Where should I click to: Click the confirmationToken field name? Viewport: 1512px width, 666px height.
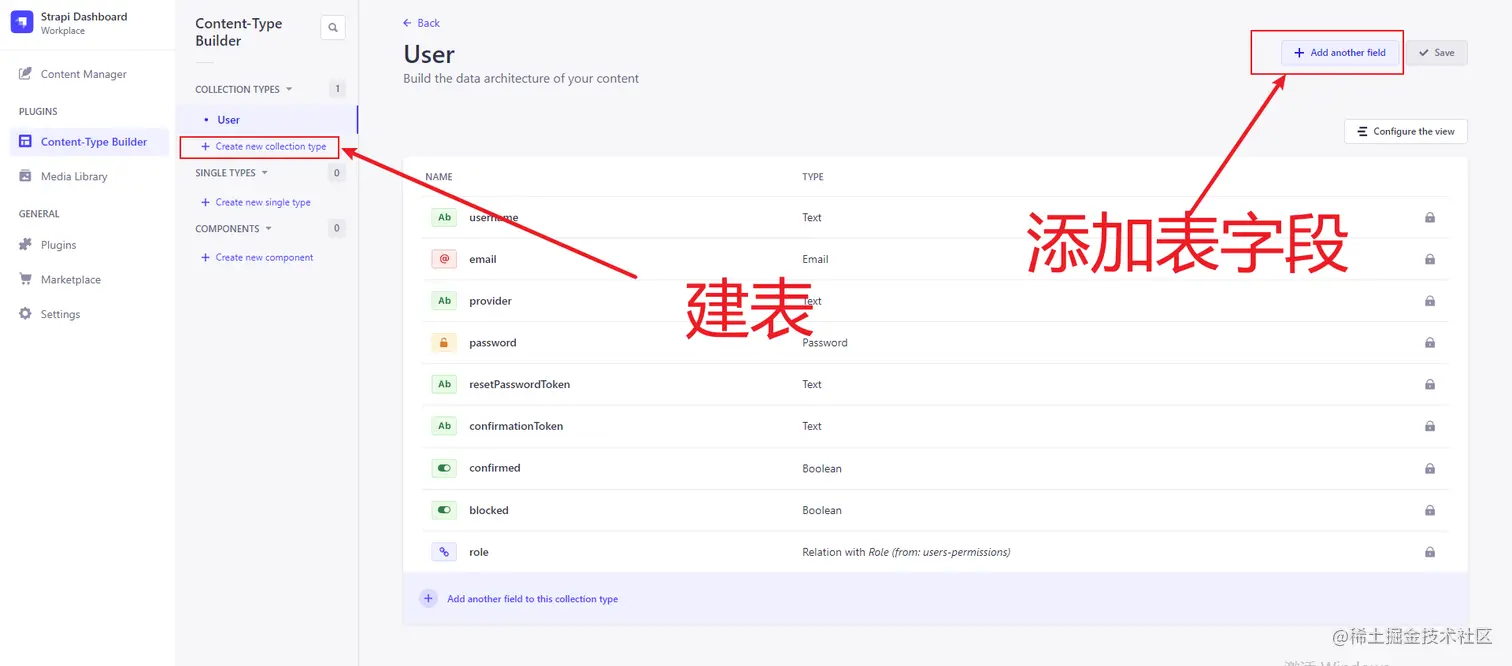516,426
